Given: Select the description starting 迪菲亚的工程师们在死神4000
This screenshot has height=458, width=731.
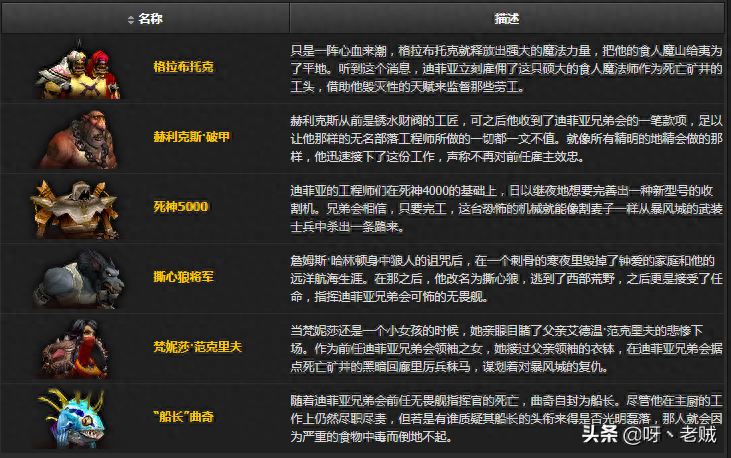Looking at the screenshot, I should click(x=506, y=208).
